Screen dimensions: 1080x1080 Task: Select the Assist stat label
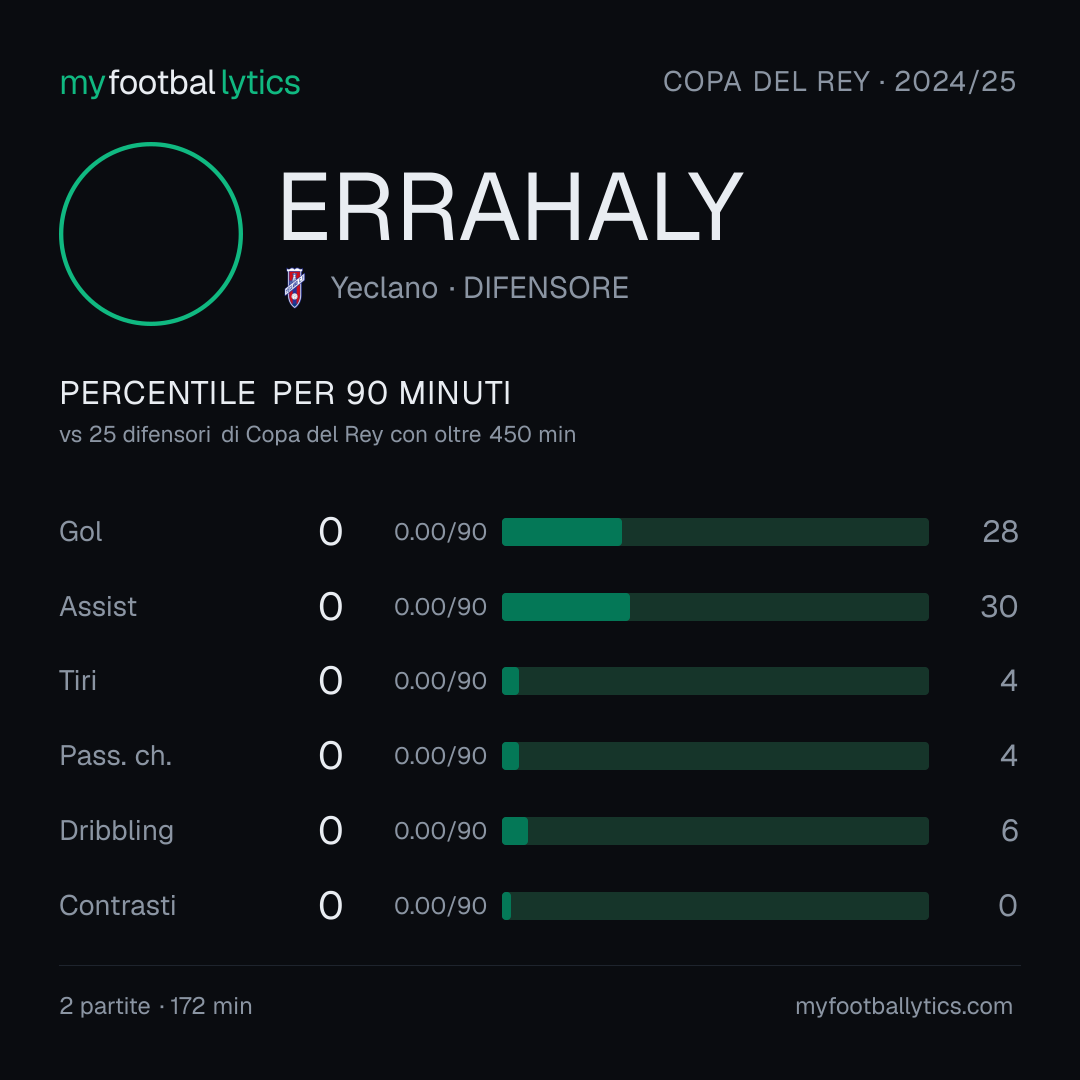pyautogui.click(x=98, y=607)
